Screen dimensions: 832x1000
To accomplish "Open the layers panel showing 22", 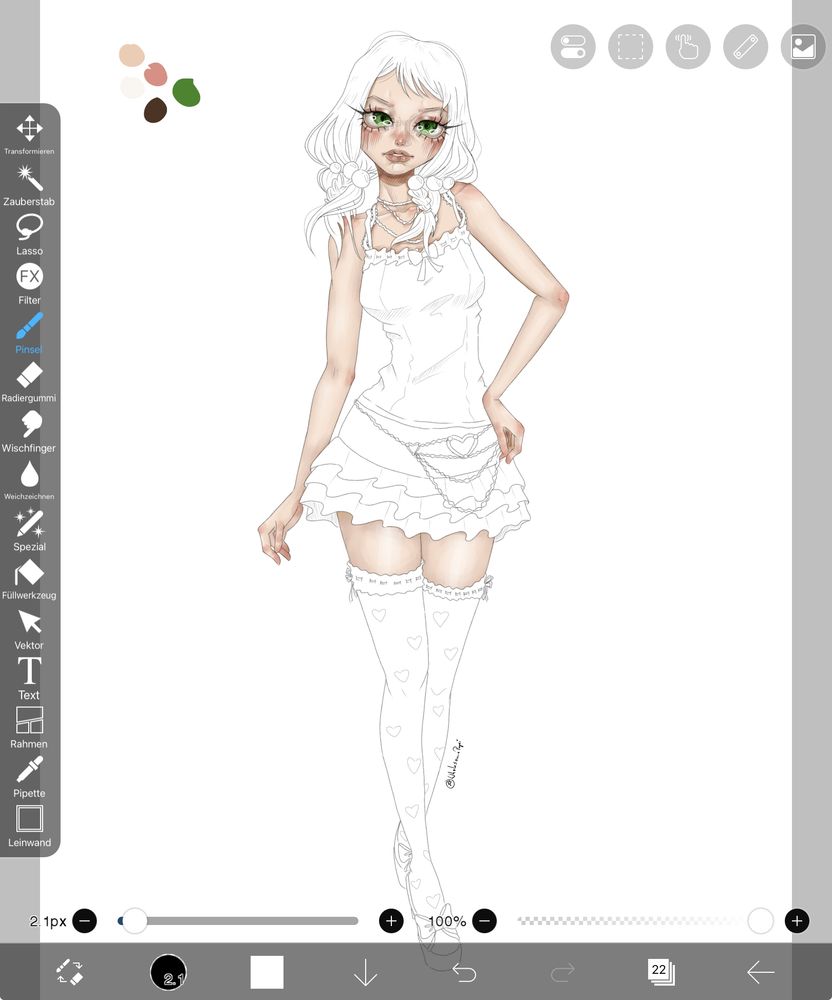I will (661, 972).
